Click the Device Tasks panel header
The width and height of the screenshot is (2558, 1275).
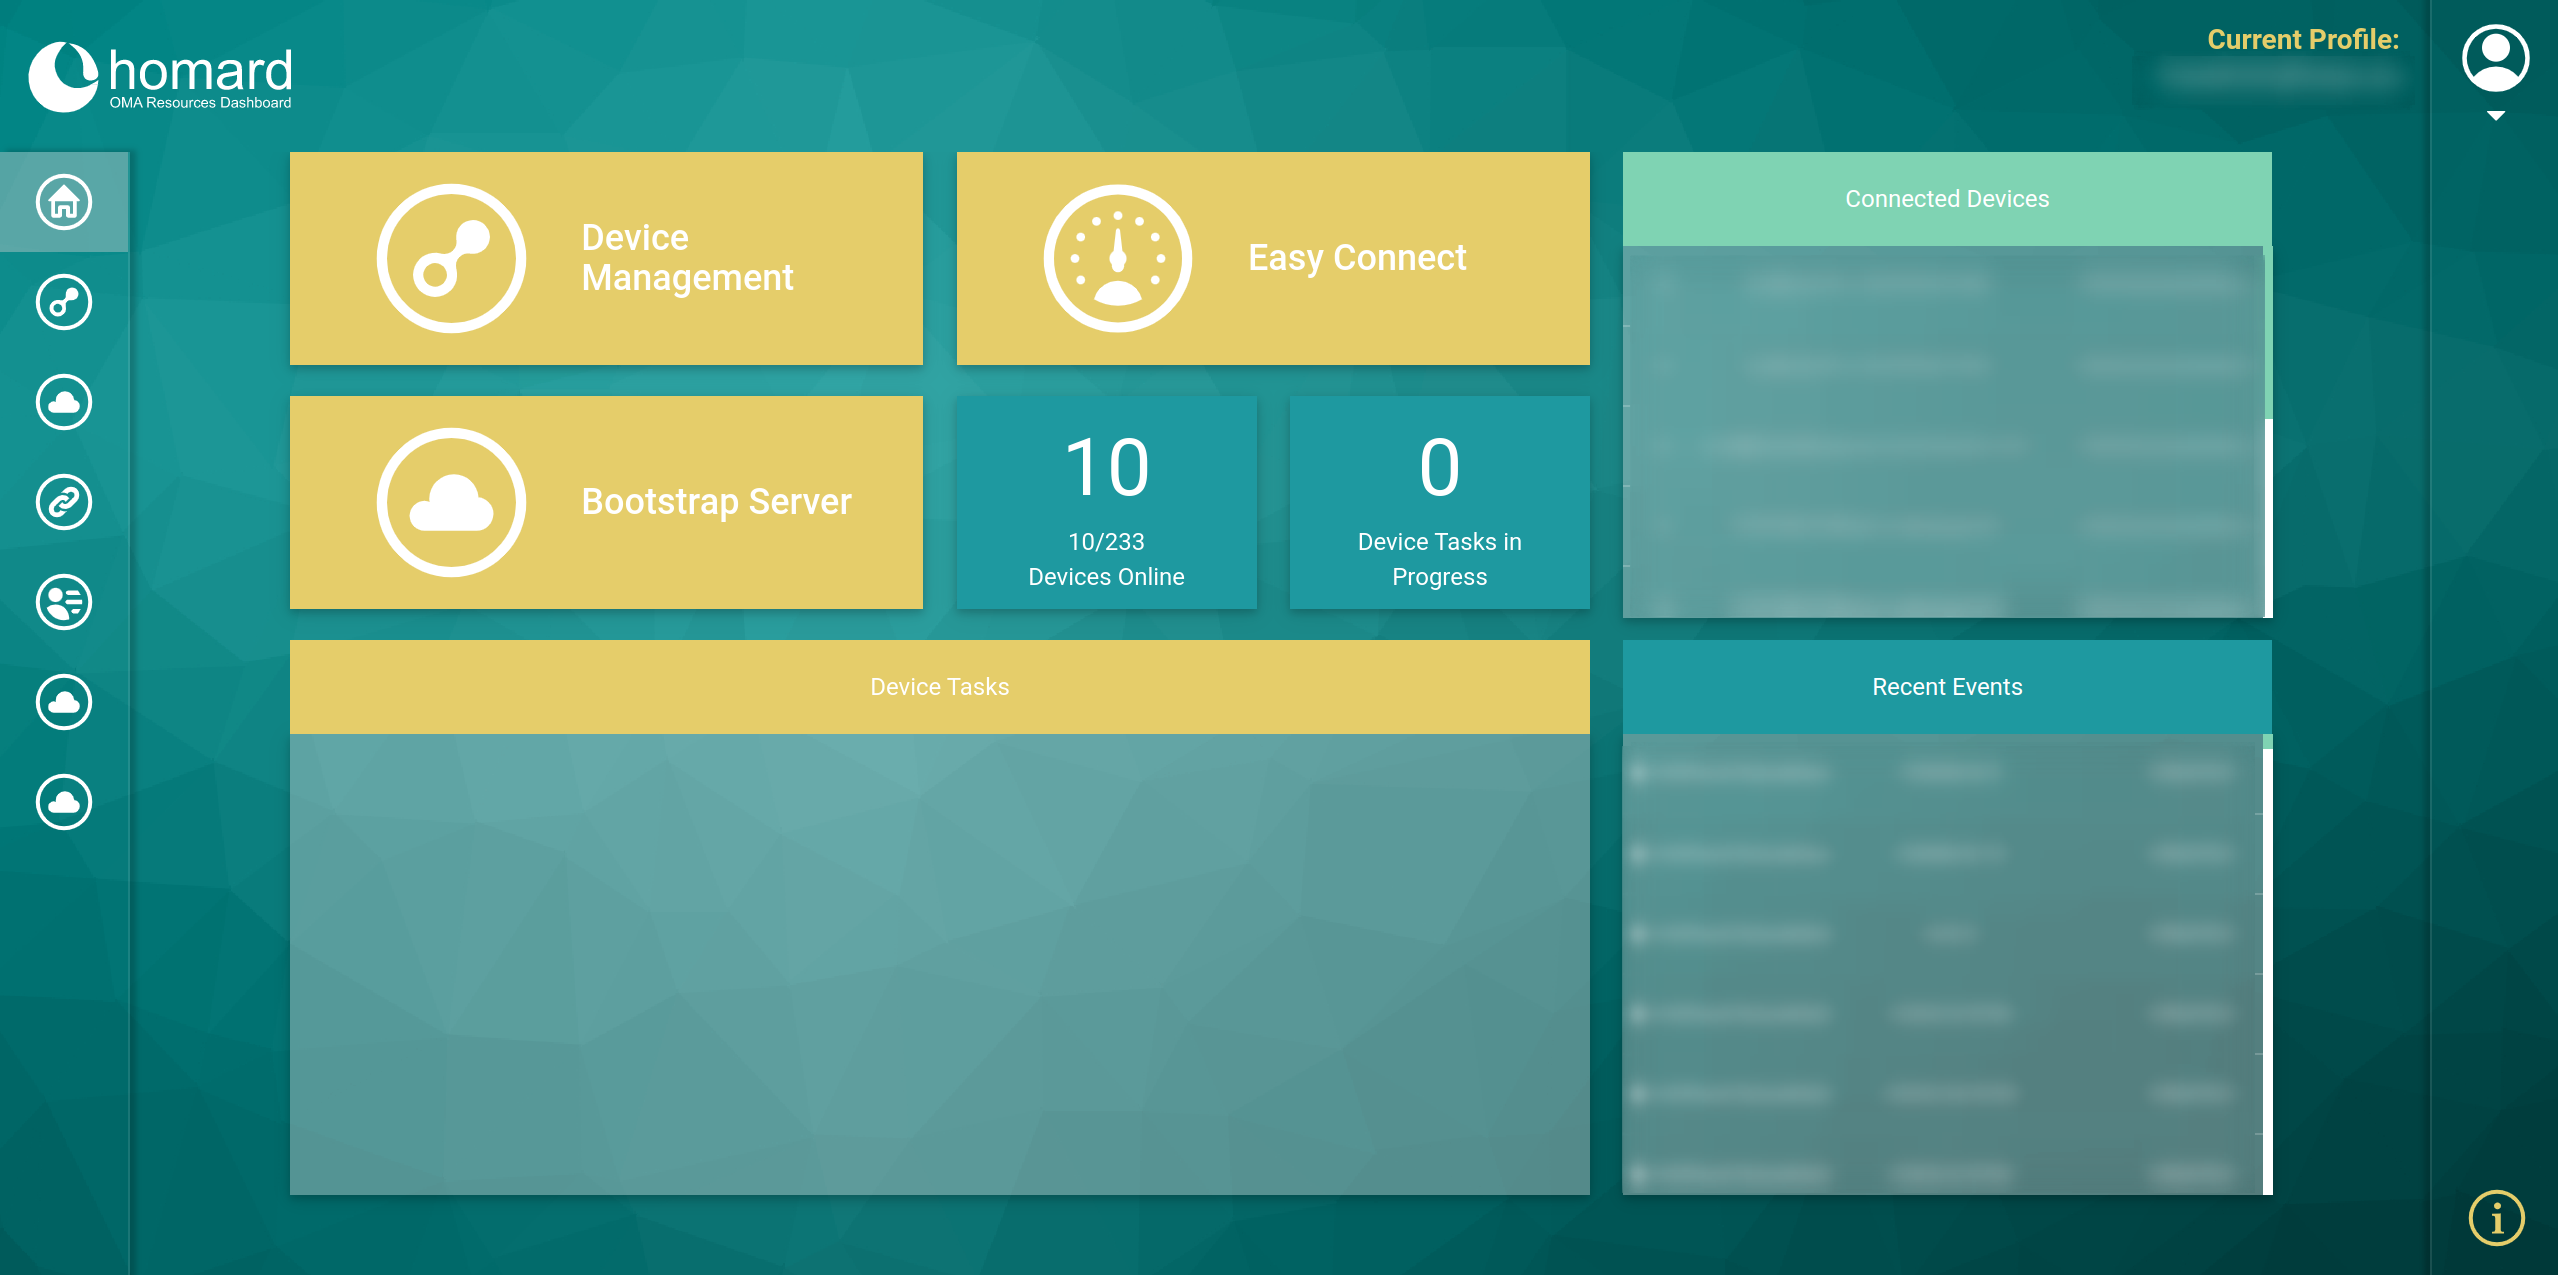(x=939, y=687)
